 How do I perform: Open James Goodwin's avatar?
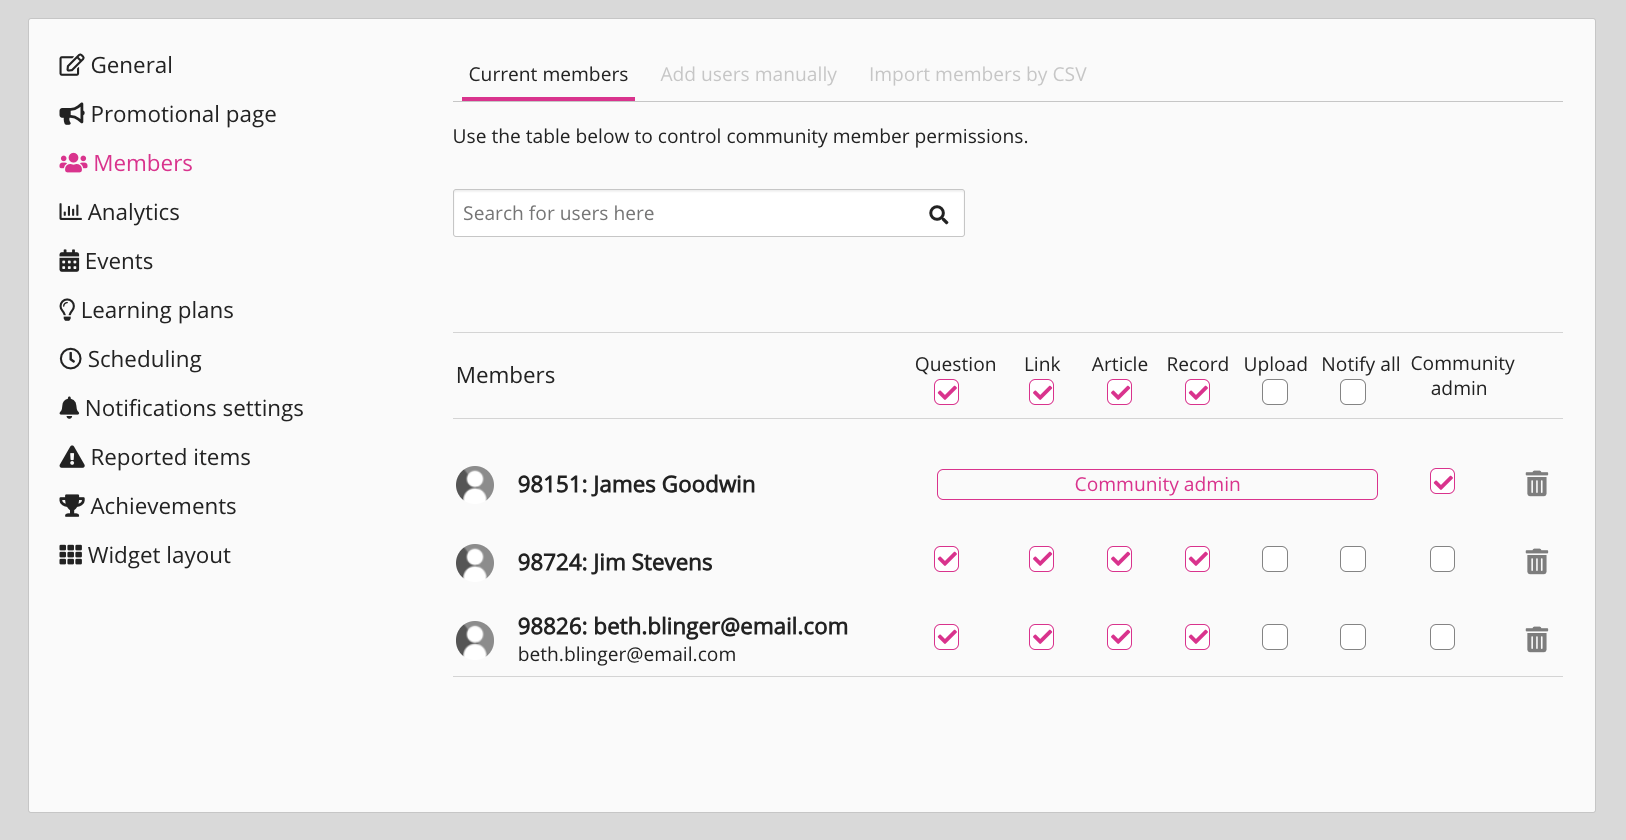tap(475, 485)
